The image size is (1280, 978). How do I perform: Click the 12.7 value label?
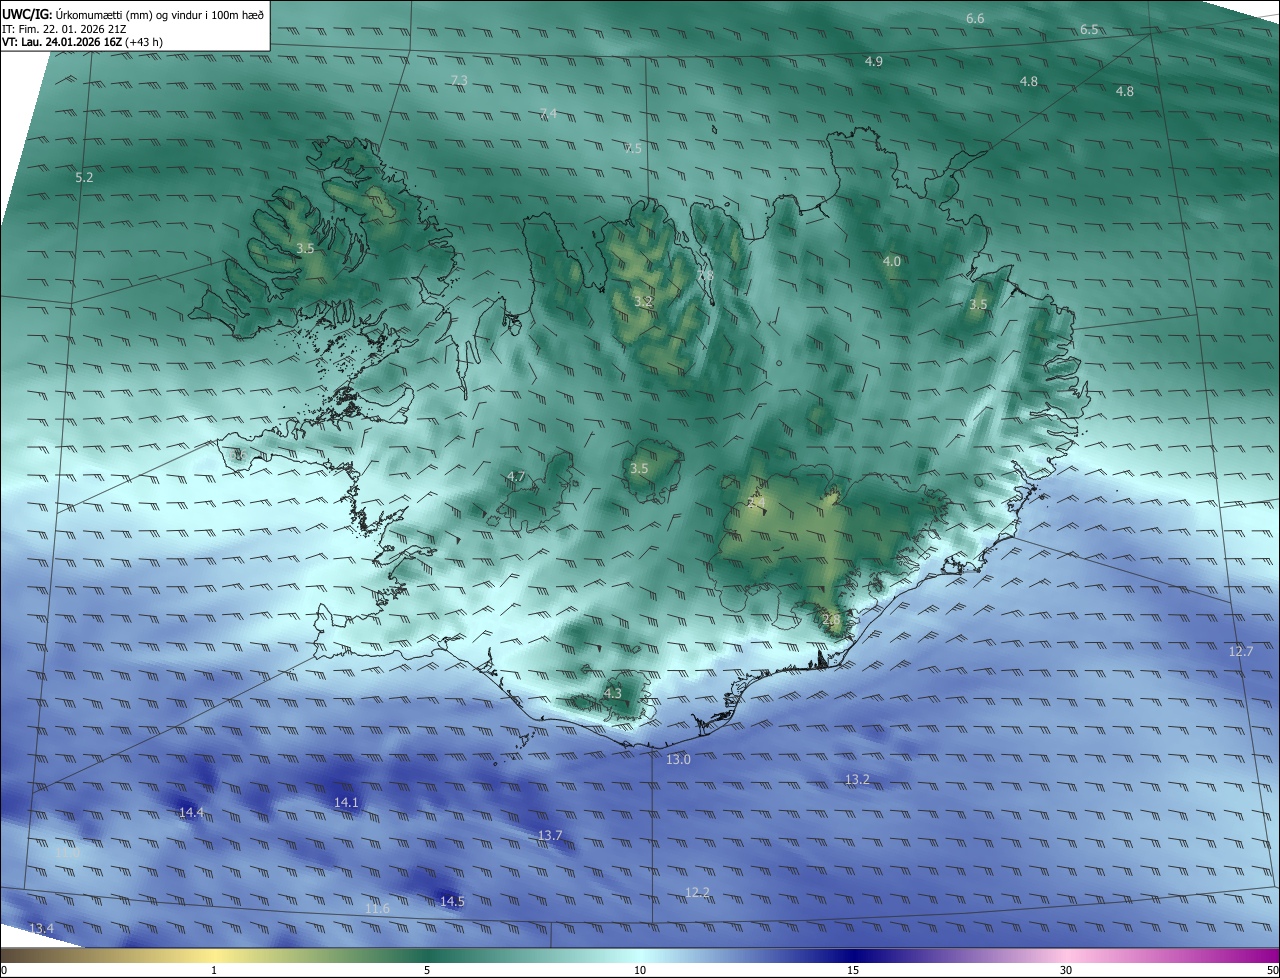1240,652
